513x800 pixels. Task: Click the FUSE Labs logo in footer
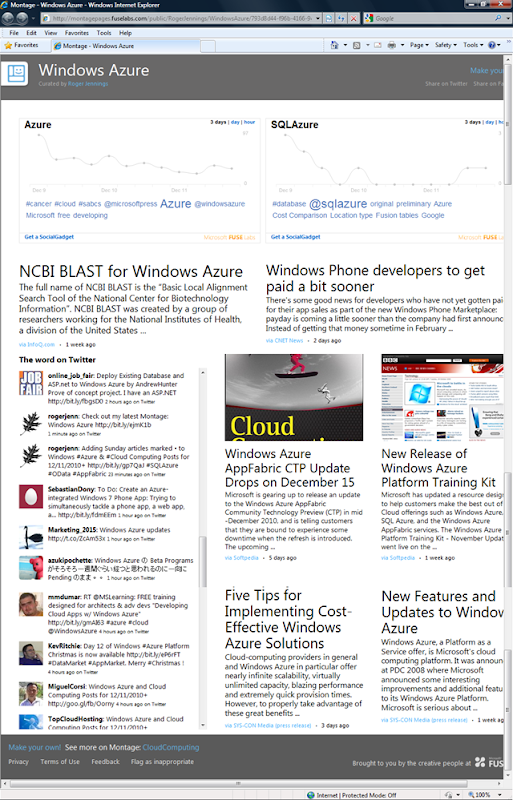point(489,763)
